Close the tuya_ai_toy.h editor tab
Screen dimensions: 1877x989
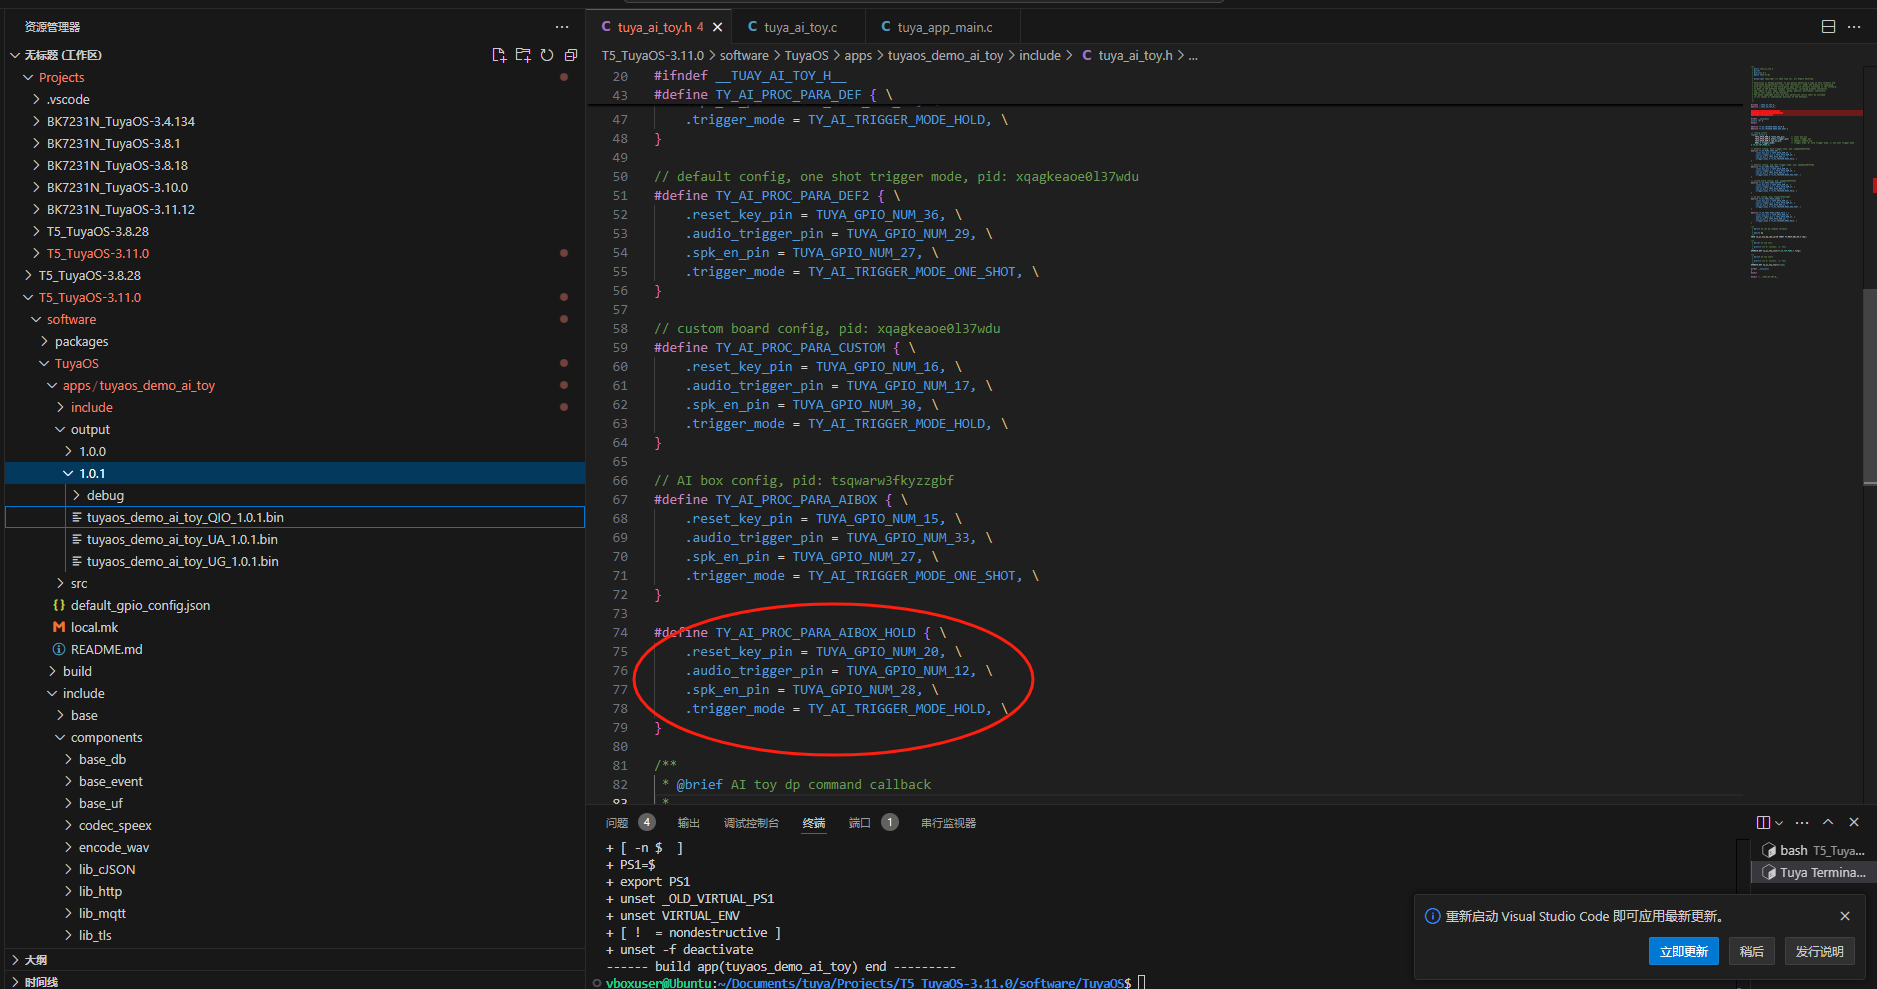[x=717, y=27]
